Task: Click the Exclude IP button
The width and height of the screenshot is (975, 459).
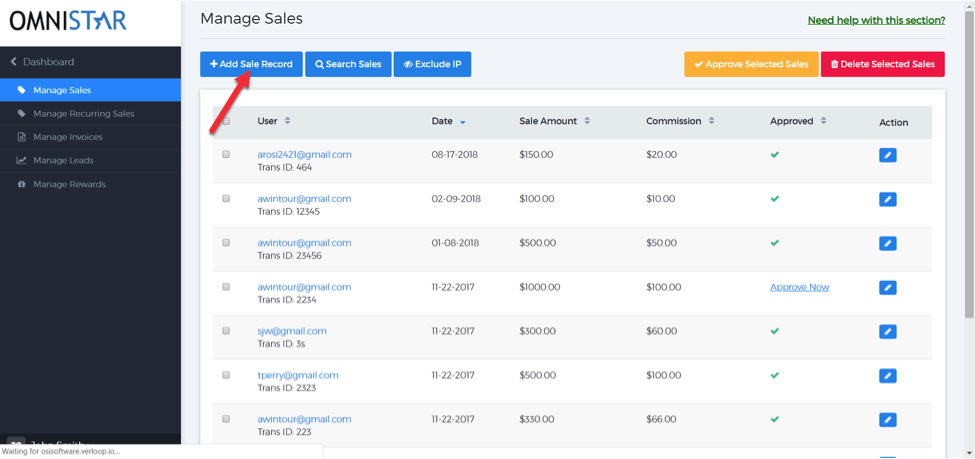Action: (x=432, y=64)
